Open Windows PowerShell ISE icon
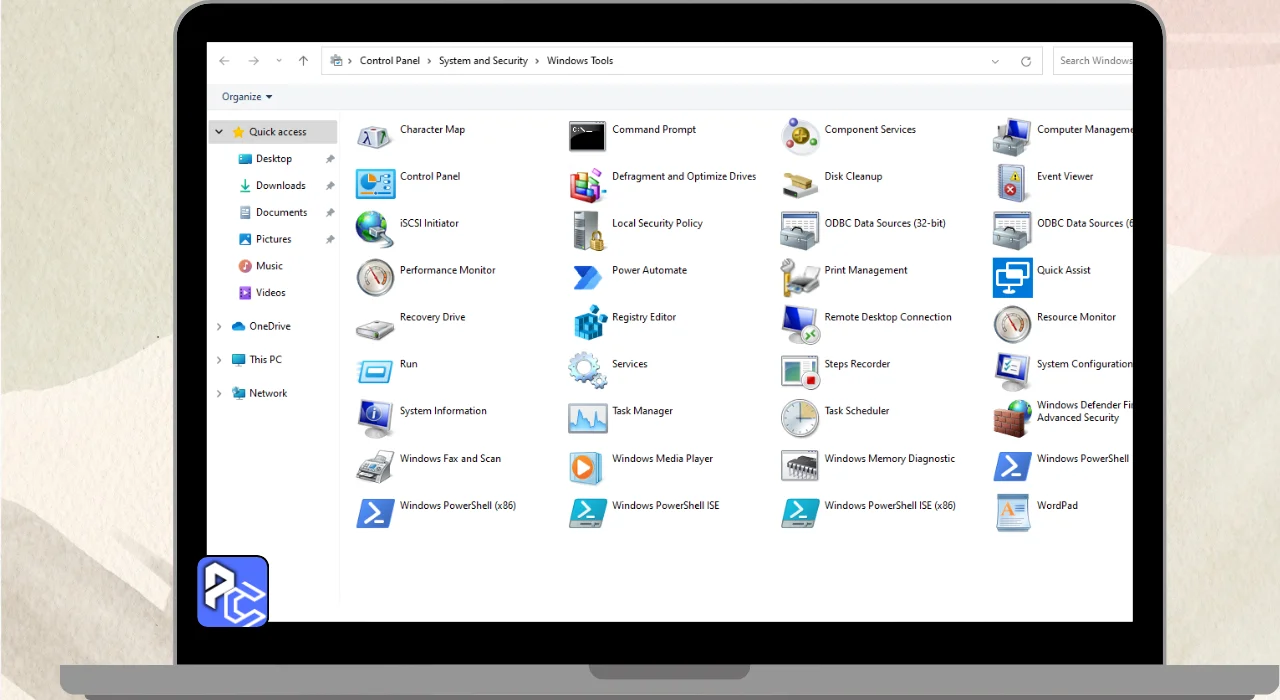1280x700 pixels. (x=587, y=512)
